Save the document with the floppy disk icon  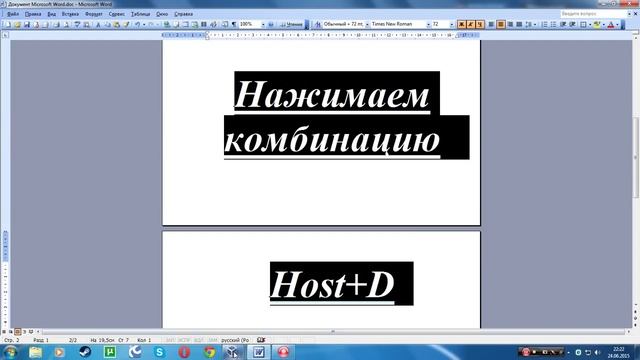[27, 24]
